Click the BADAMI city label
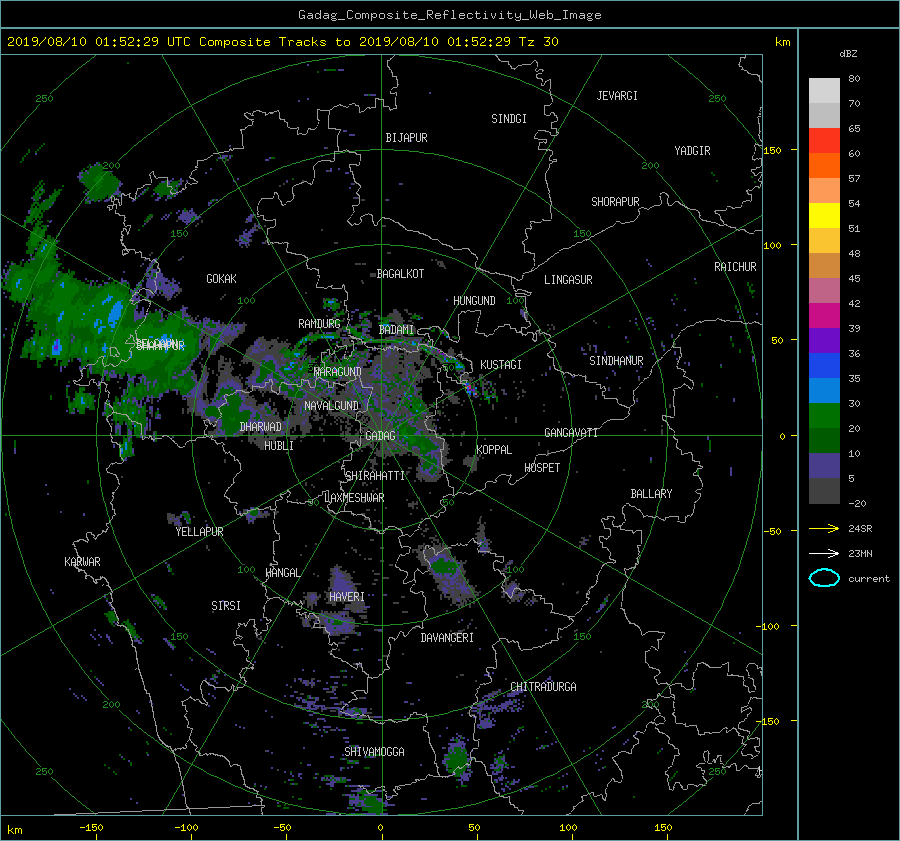The height and width of the screenshot is (841, 900). pos(396,330)
